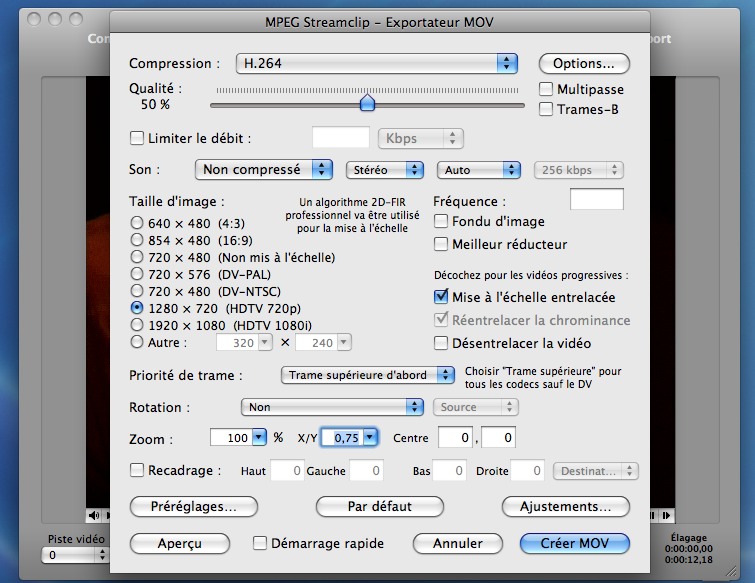Open the Non compressé sound format dropdown
Screen dimensions: 755x583
coord(263,169)
